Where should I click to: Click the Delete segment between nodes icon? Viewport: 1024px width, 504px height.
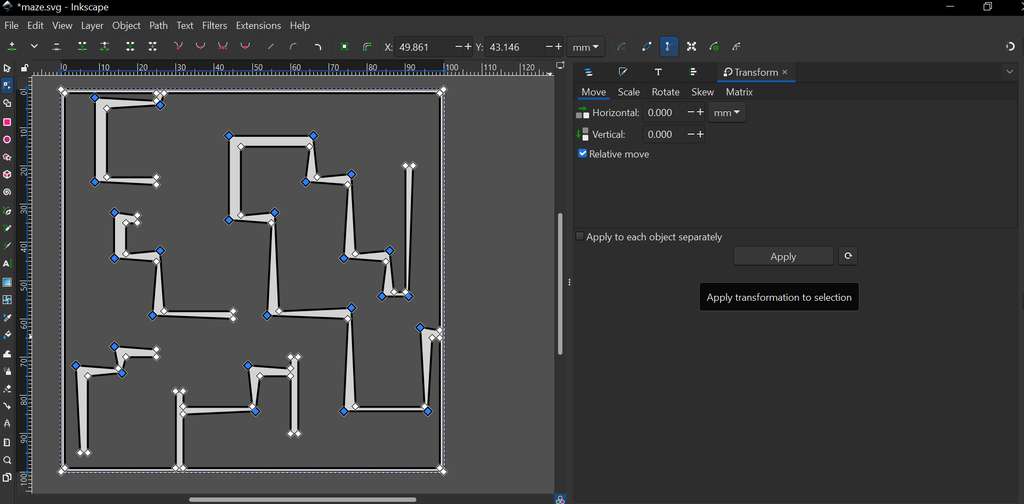pos(153,46)
